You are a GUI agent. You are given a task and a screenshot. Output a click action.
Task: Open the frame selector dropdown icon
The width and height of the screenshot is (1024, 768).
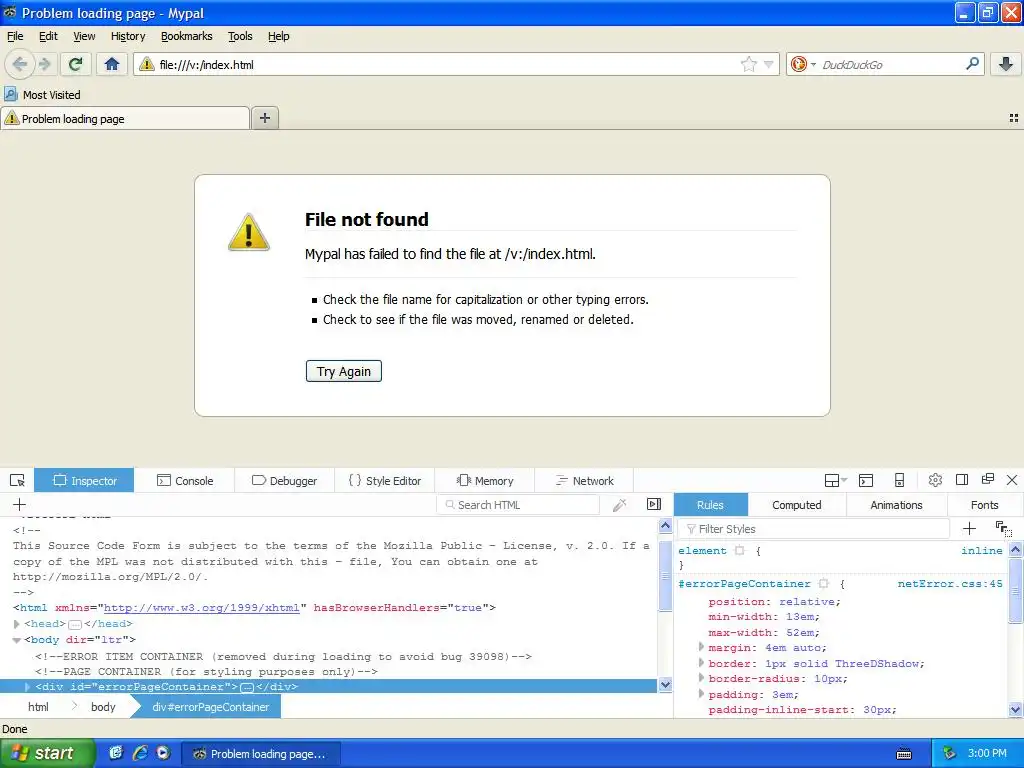(x=835, y=481)
